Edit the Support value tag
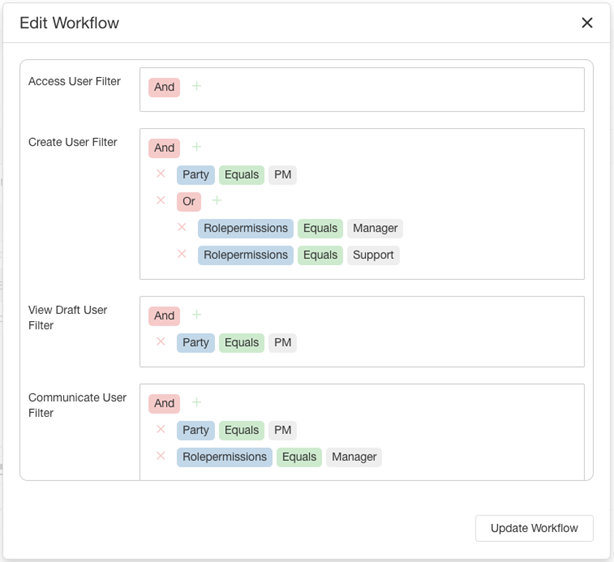The height and width of the screenshot is (562, 614). coord(373,255)
